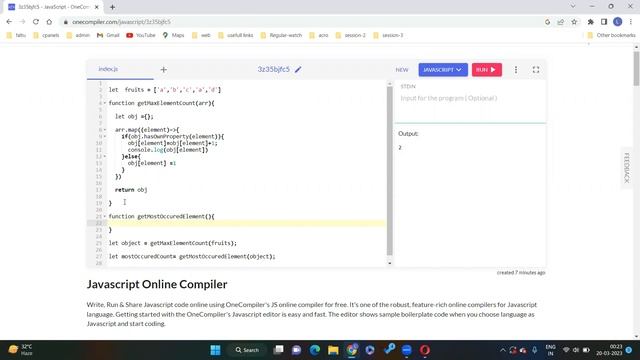The height and width of the screenshot is (360, 640).
Task: Click the pencil icon to rename 3z35bjfc5
Action: click(298, 69)
